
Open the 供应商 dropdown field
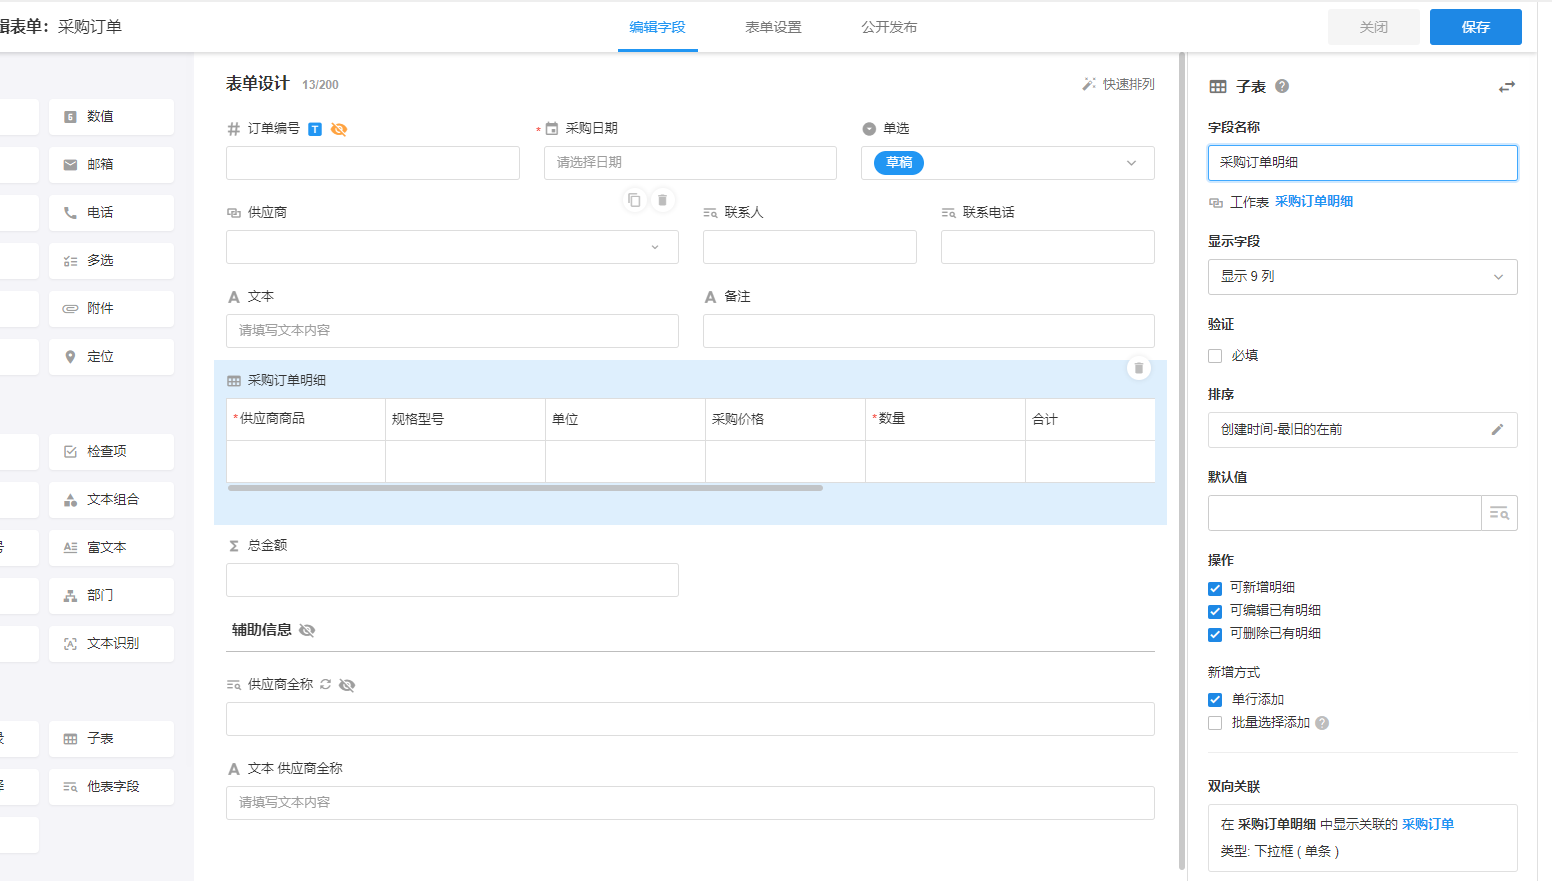pyautogui.click(x=452, y=247)
